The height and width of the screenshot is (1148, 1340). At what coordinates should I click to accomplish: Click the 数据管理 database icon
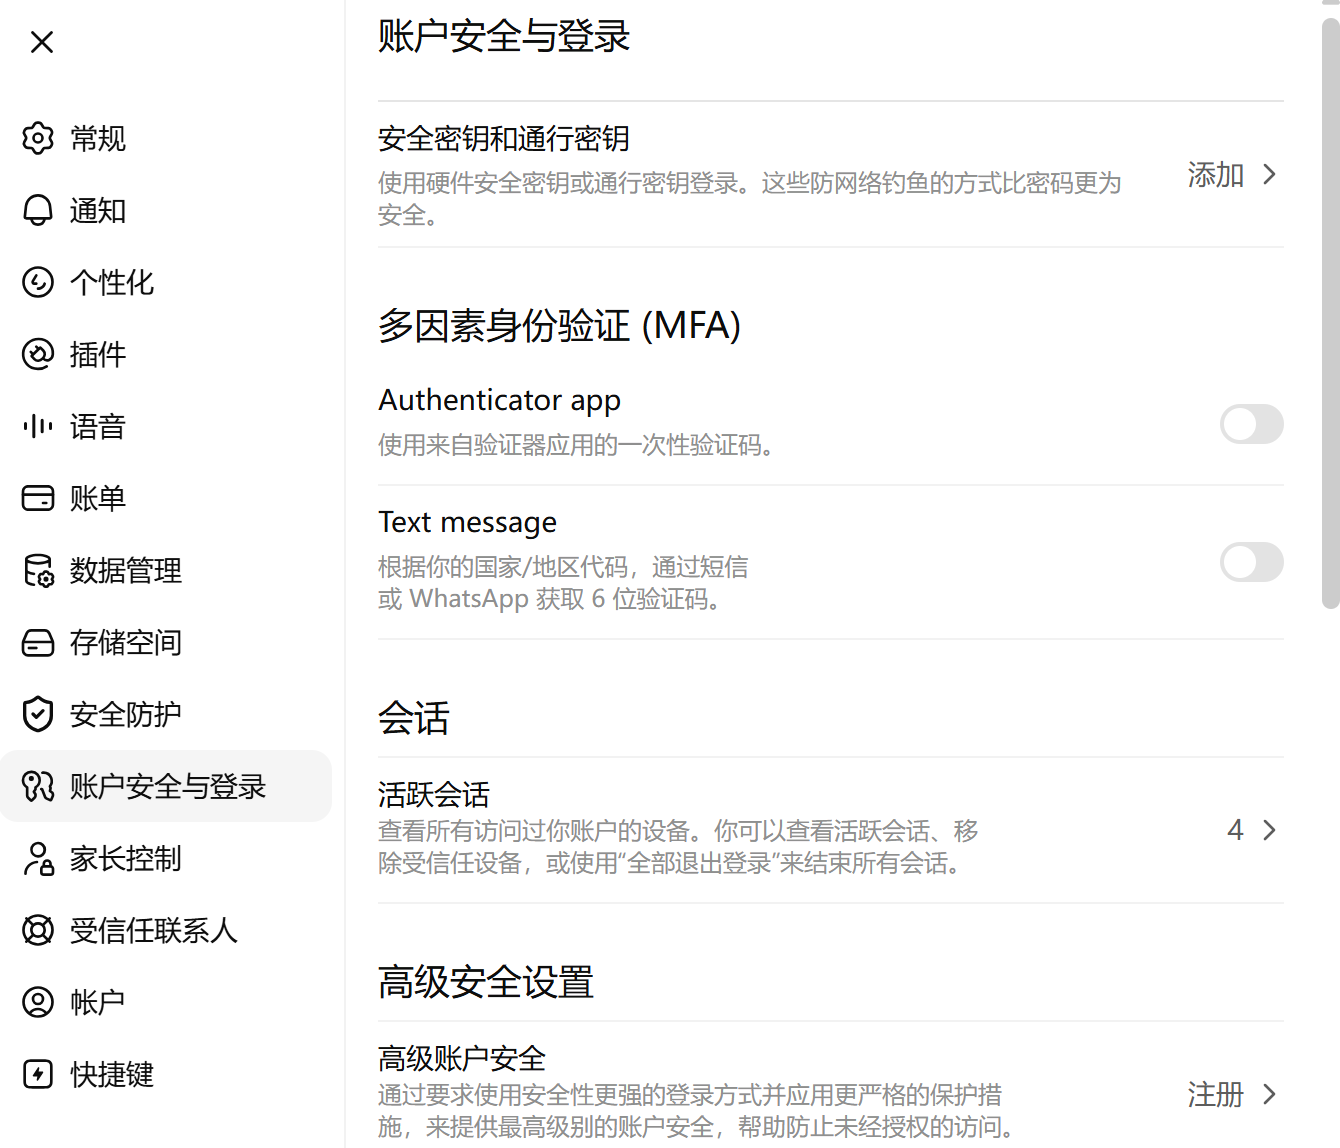pos(38,570)
